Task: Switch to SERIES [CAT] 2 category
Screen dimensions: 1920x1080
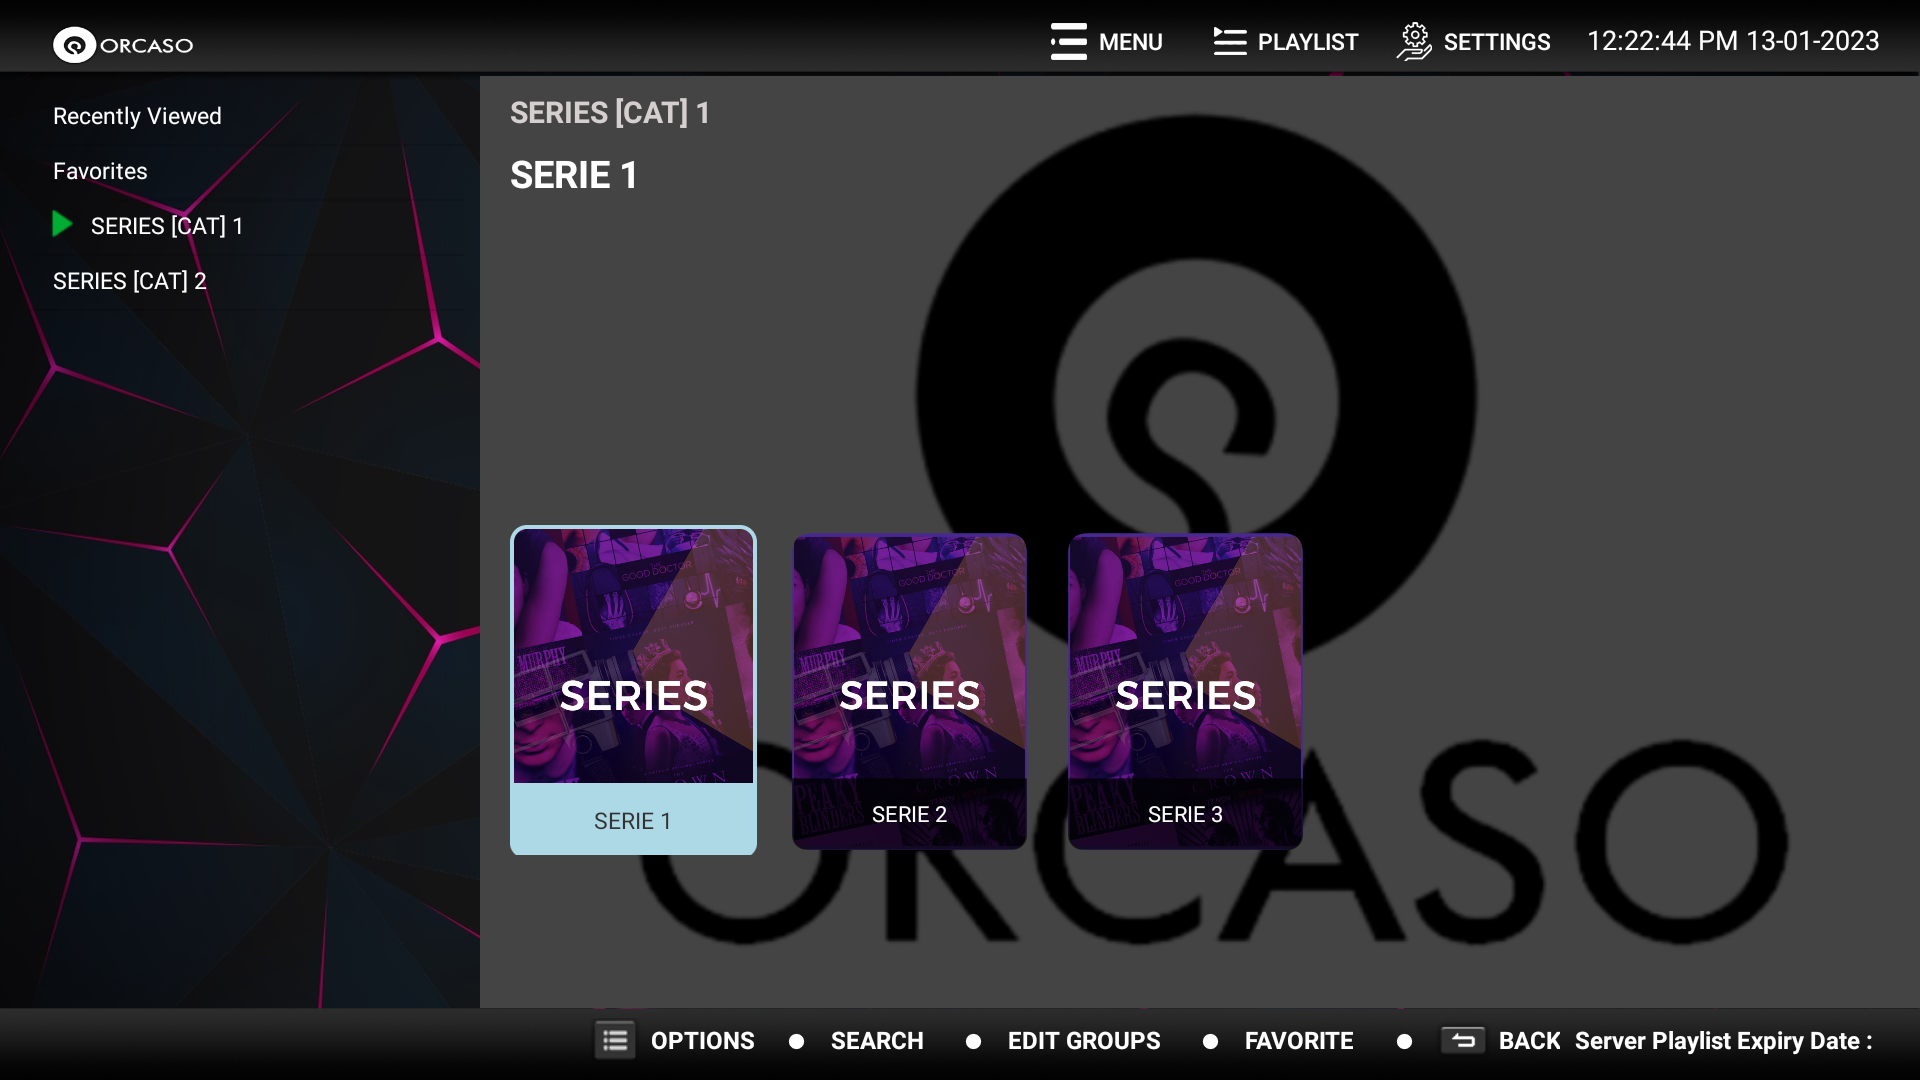Action: pos(130,281)
